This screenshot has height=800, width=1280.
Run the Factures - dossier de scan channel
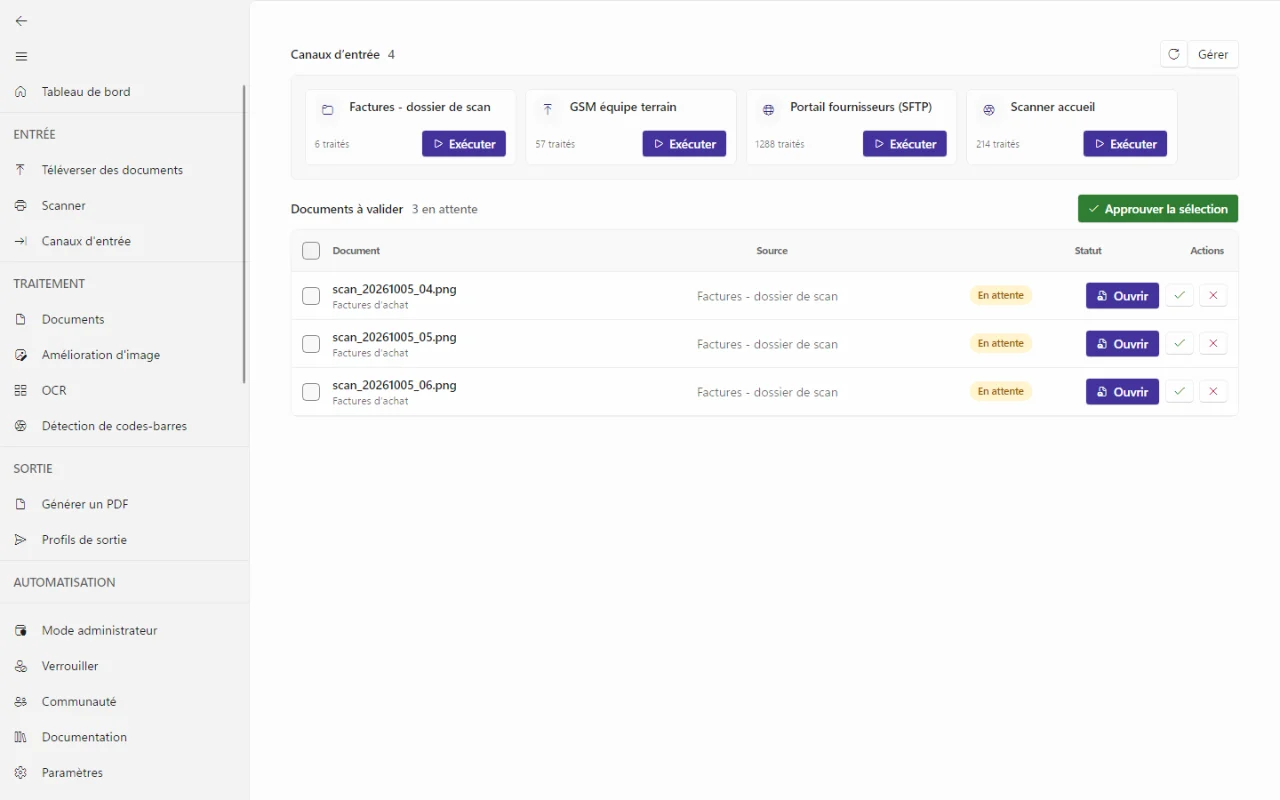[464, 144]
